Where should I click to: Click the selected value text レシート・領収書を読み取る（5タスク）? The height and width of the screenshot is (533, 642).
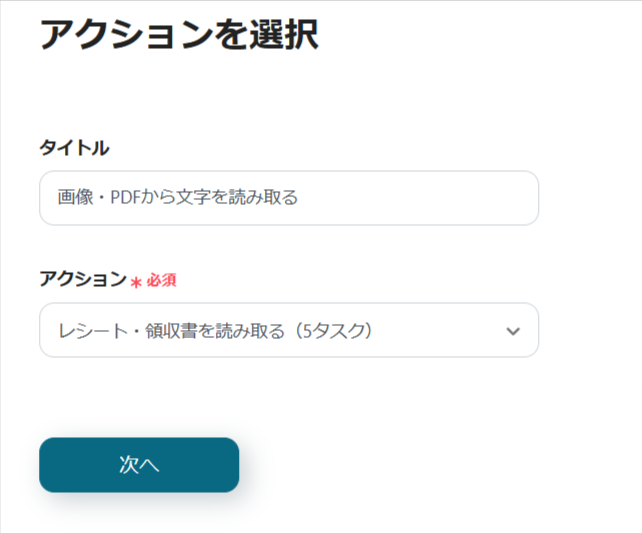215,331
